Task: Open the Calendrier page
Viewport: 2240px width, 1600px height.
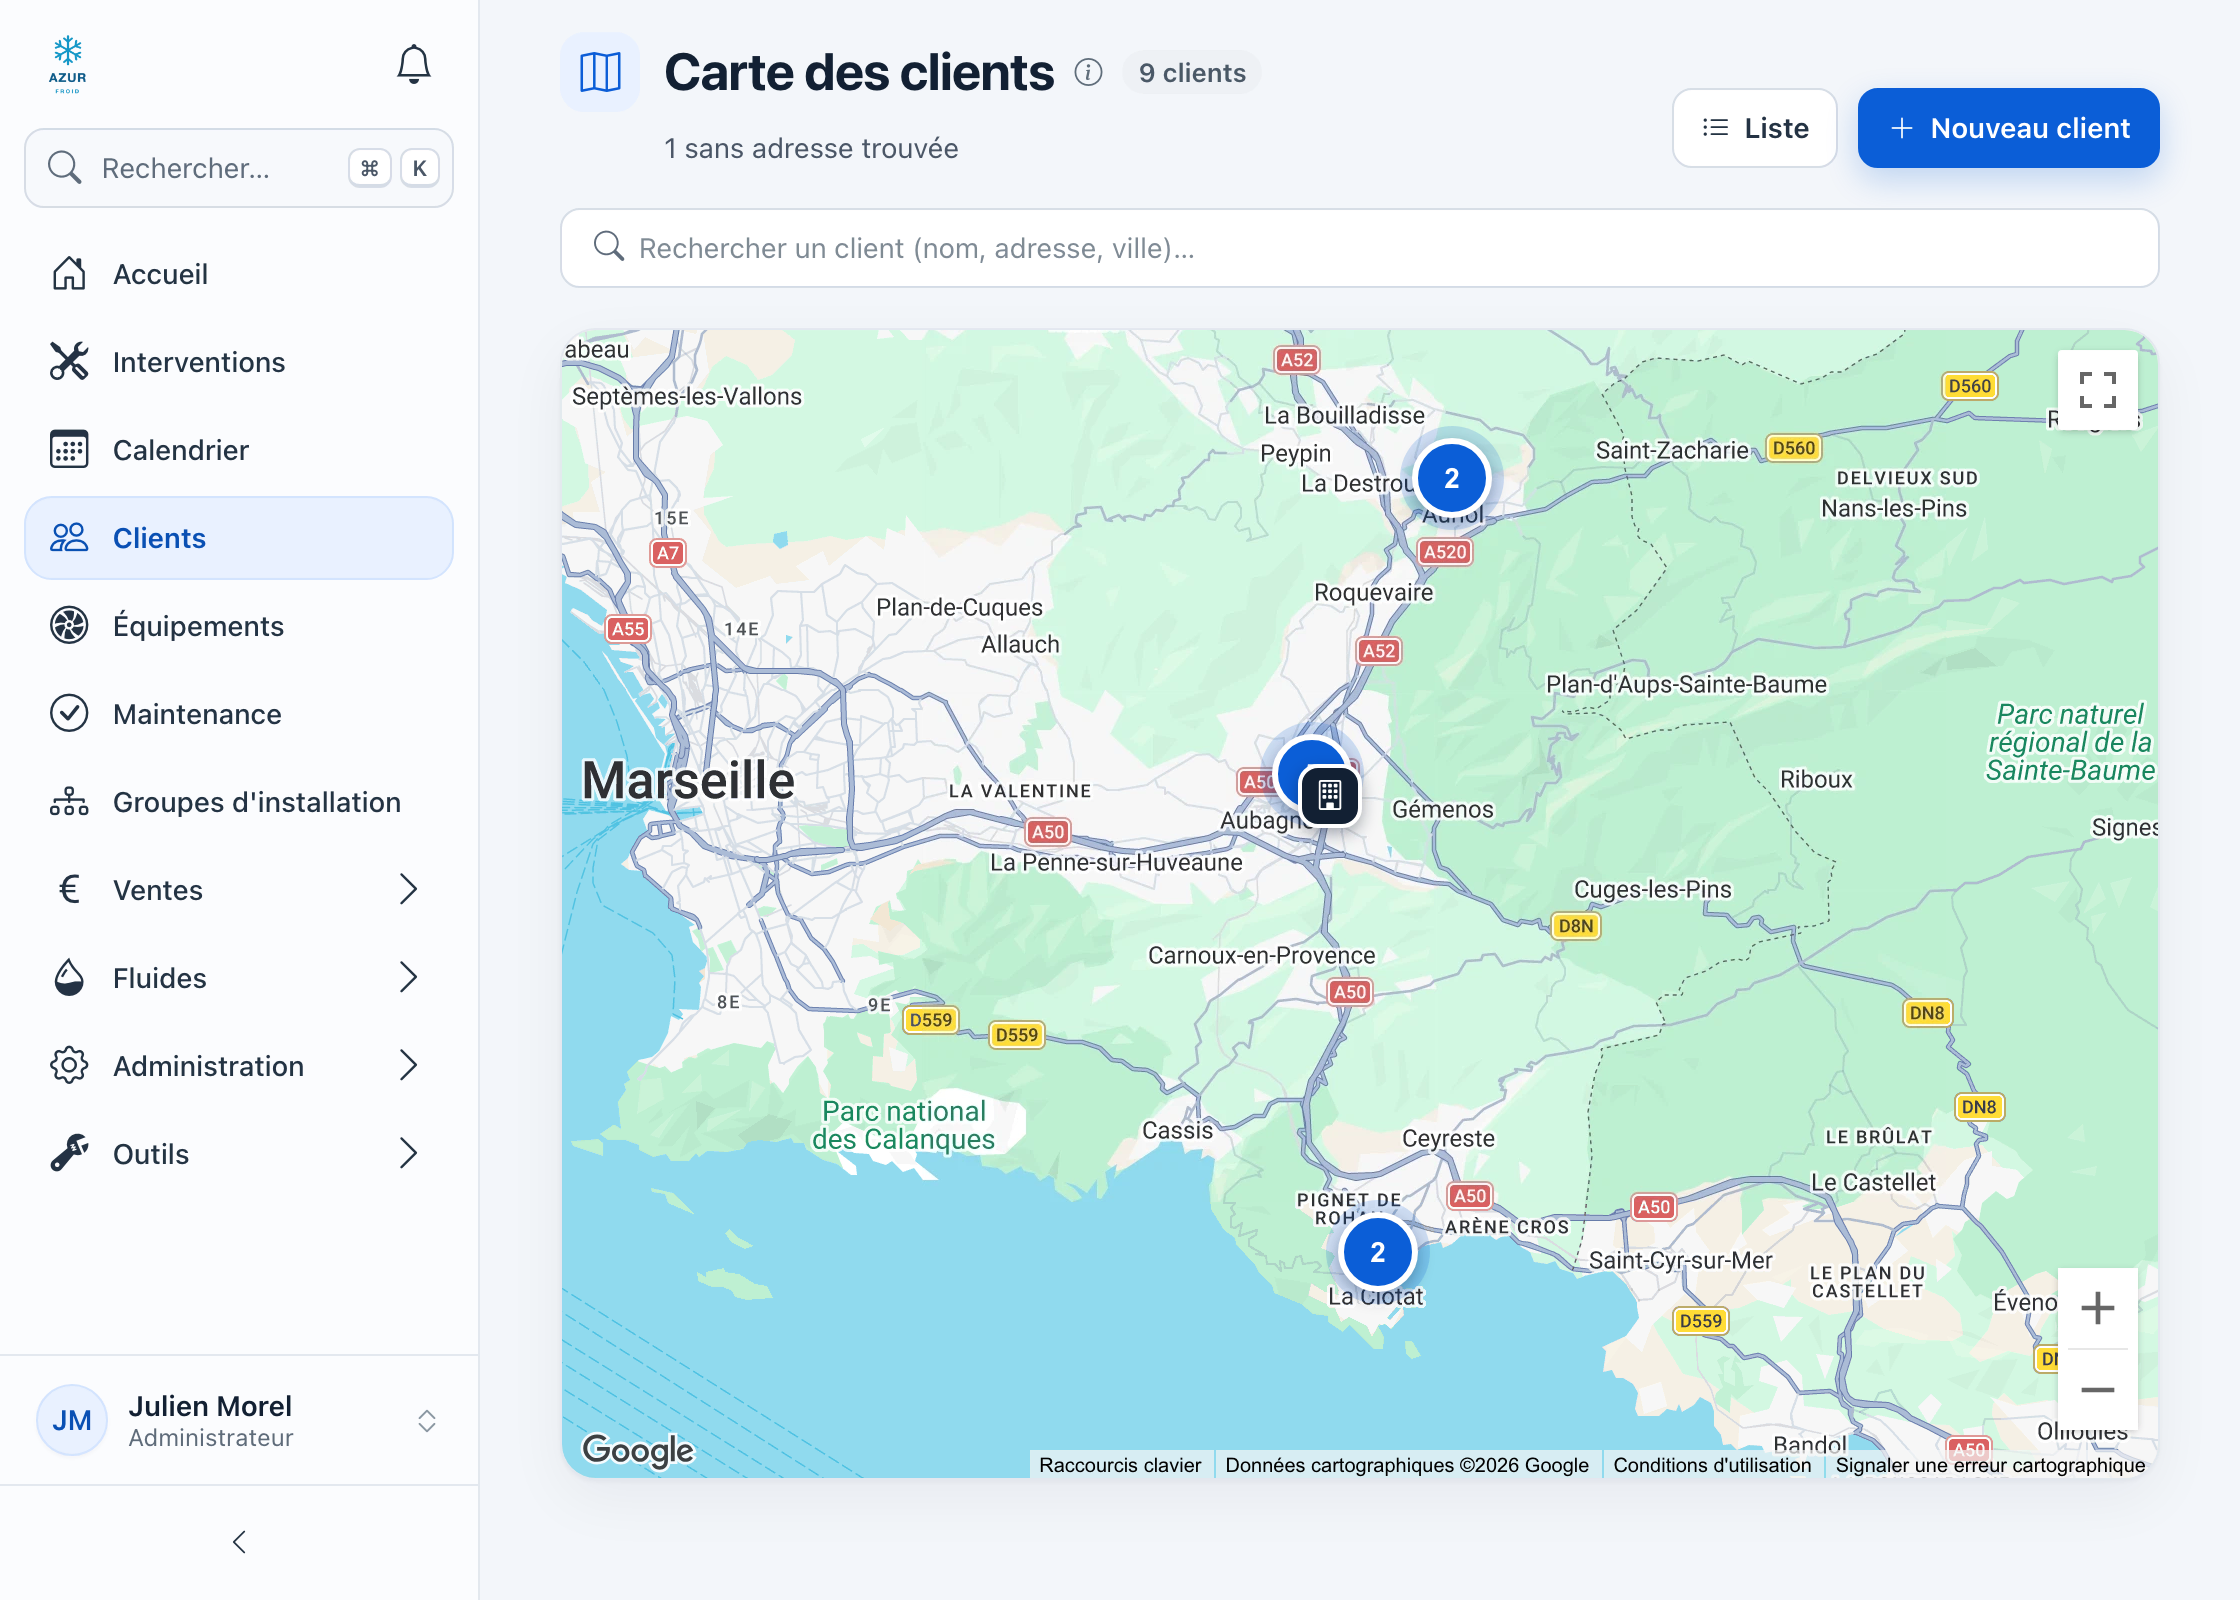Action: [x=239, y=450]
